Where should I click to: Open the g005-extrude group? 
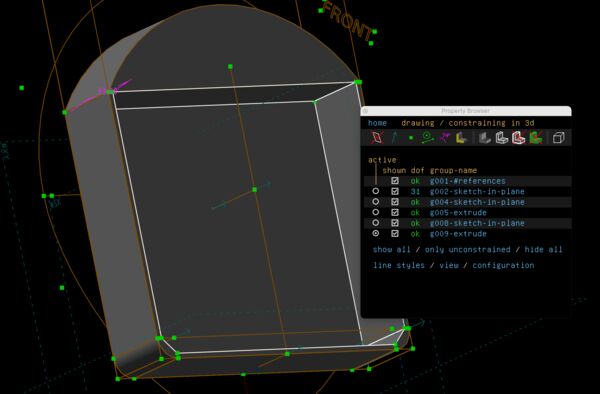[x=458, y=213]
